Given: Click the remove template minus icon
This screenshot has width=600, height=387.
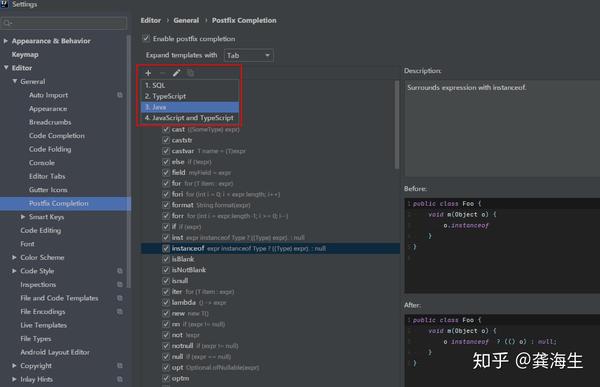Looking at the screenshot, I should (x=162, y=73).
